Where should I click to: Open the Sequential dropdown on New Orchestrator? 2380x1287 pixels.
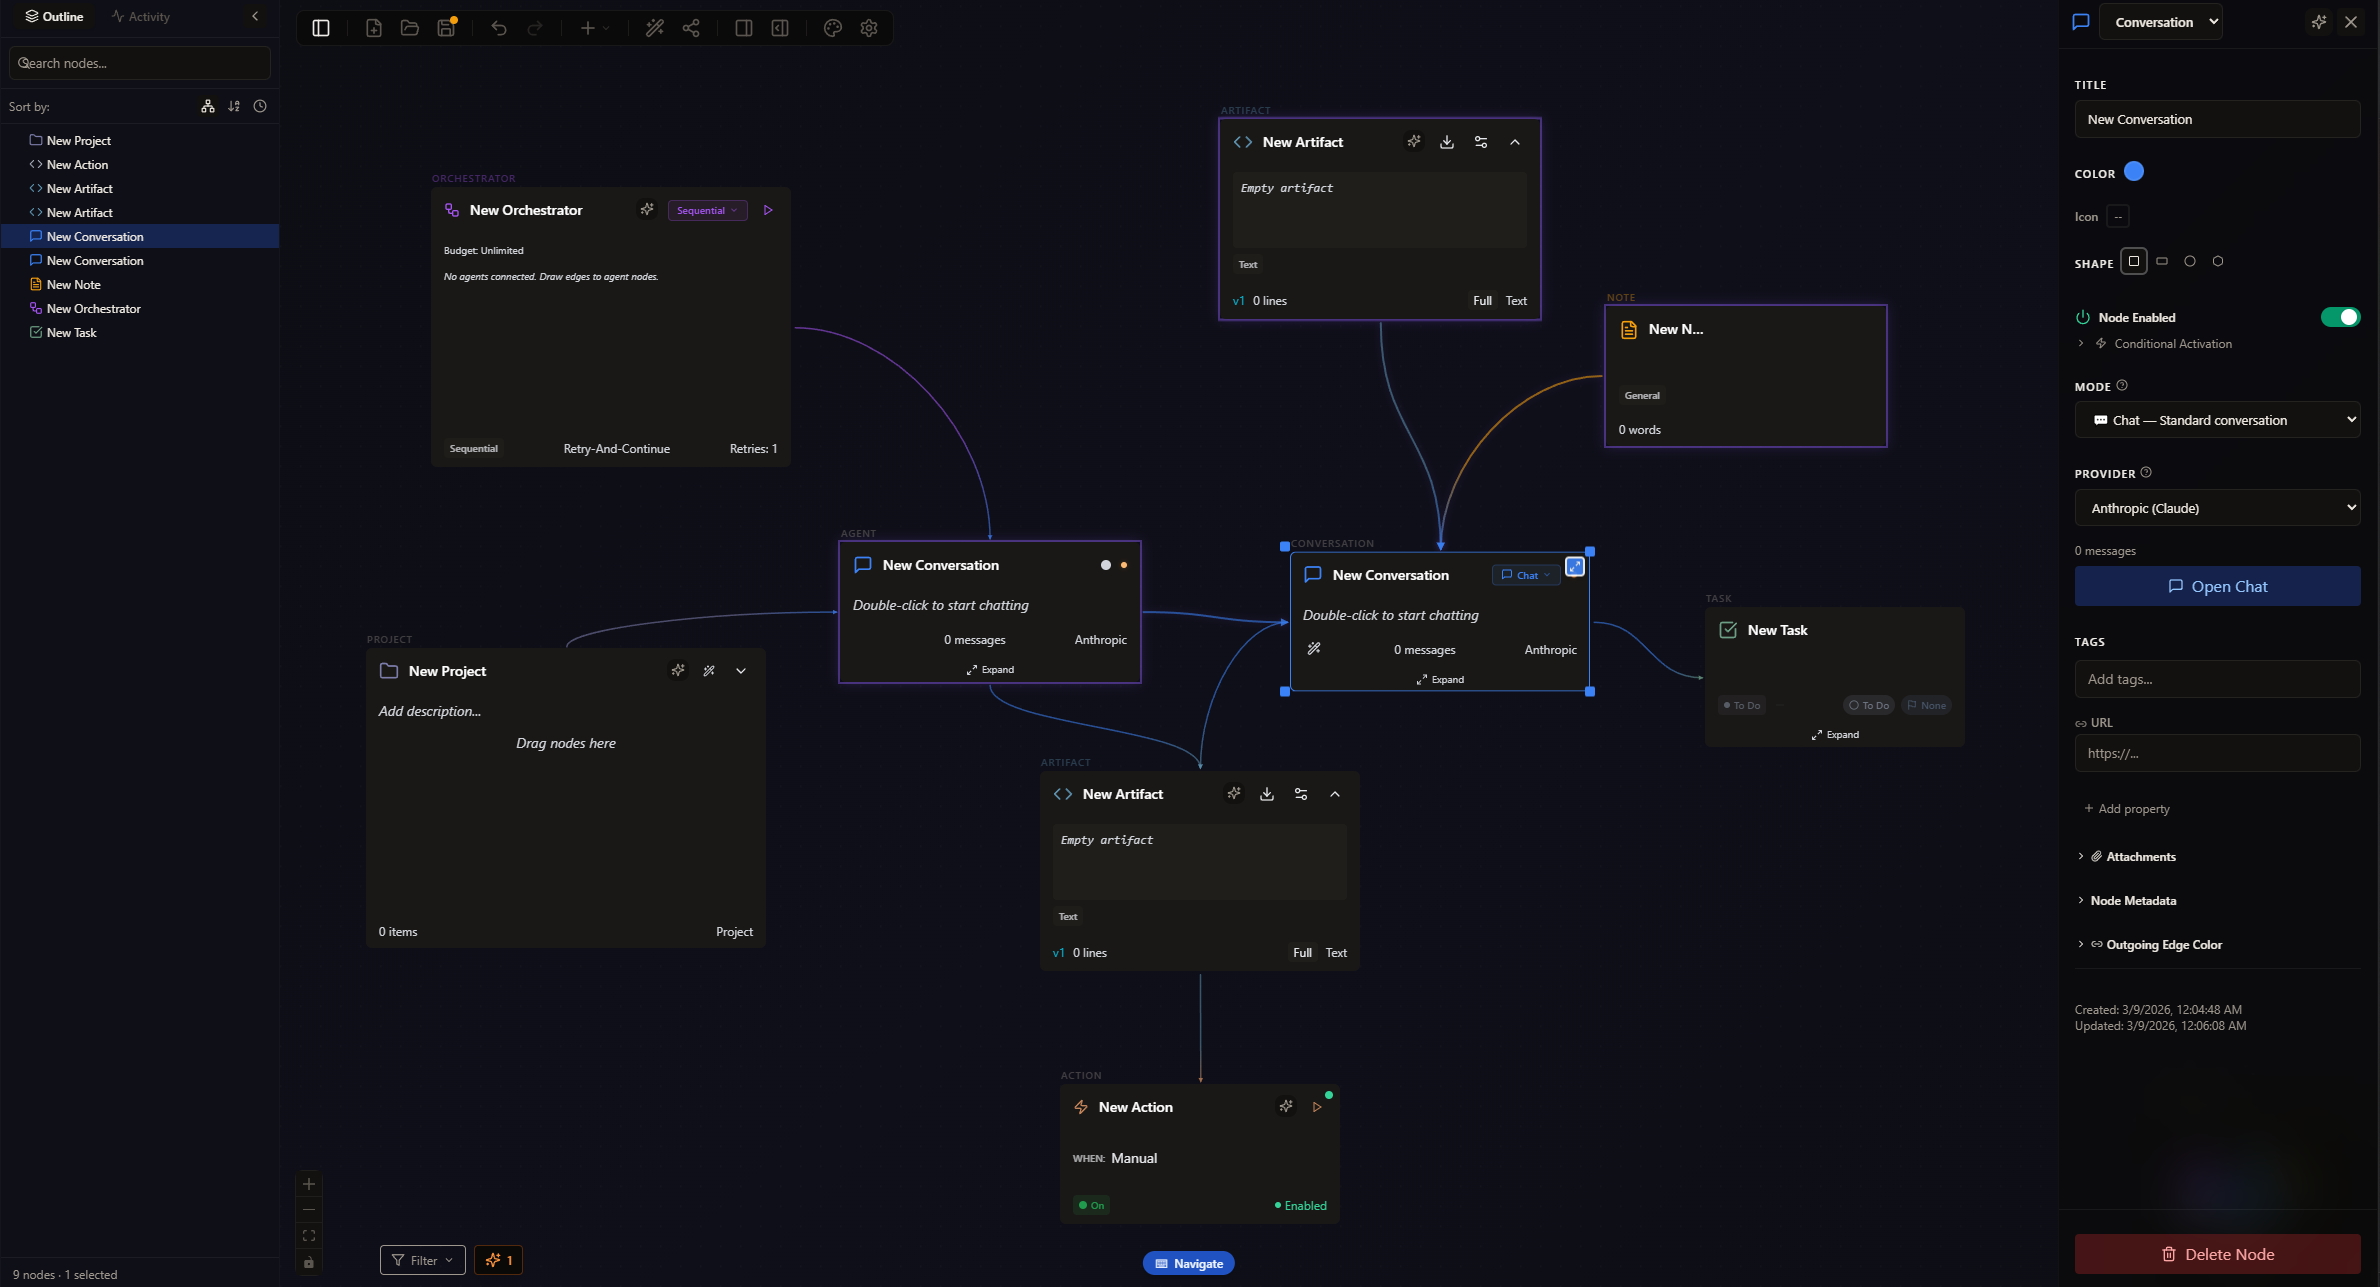click(707, 210)
